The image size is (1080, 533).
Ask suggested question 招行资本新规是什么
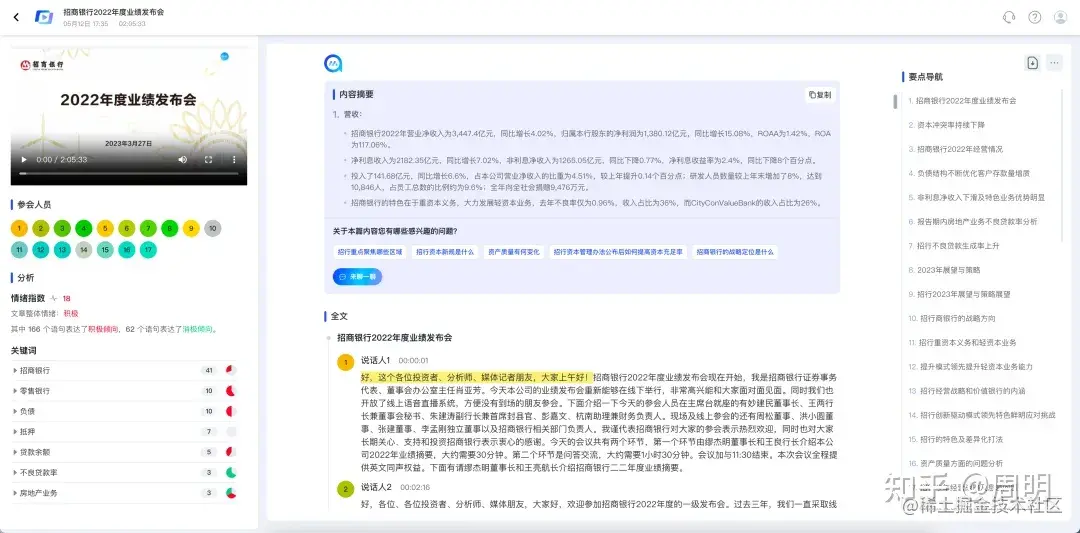[445, 252]
